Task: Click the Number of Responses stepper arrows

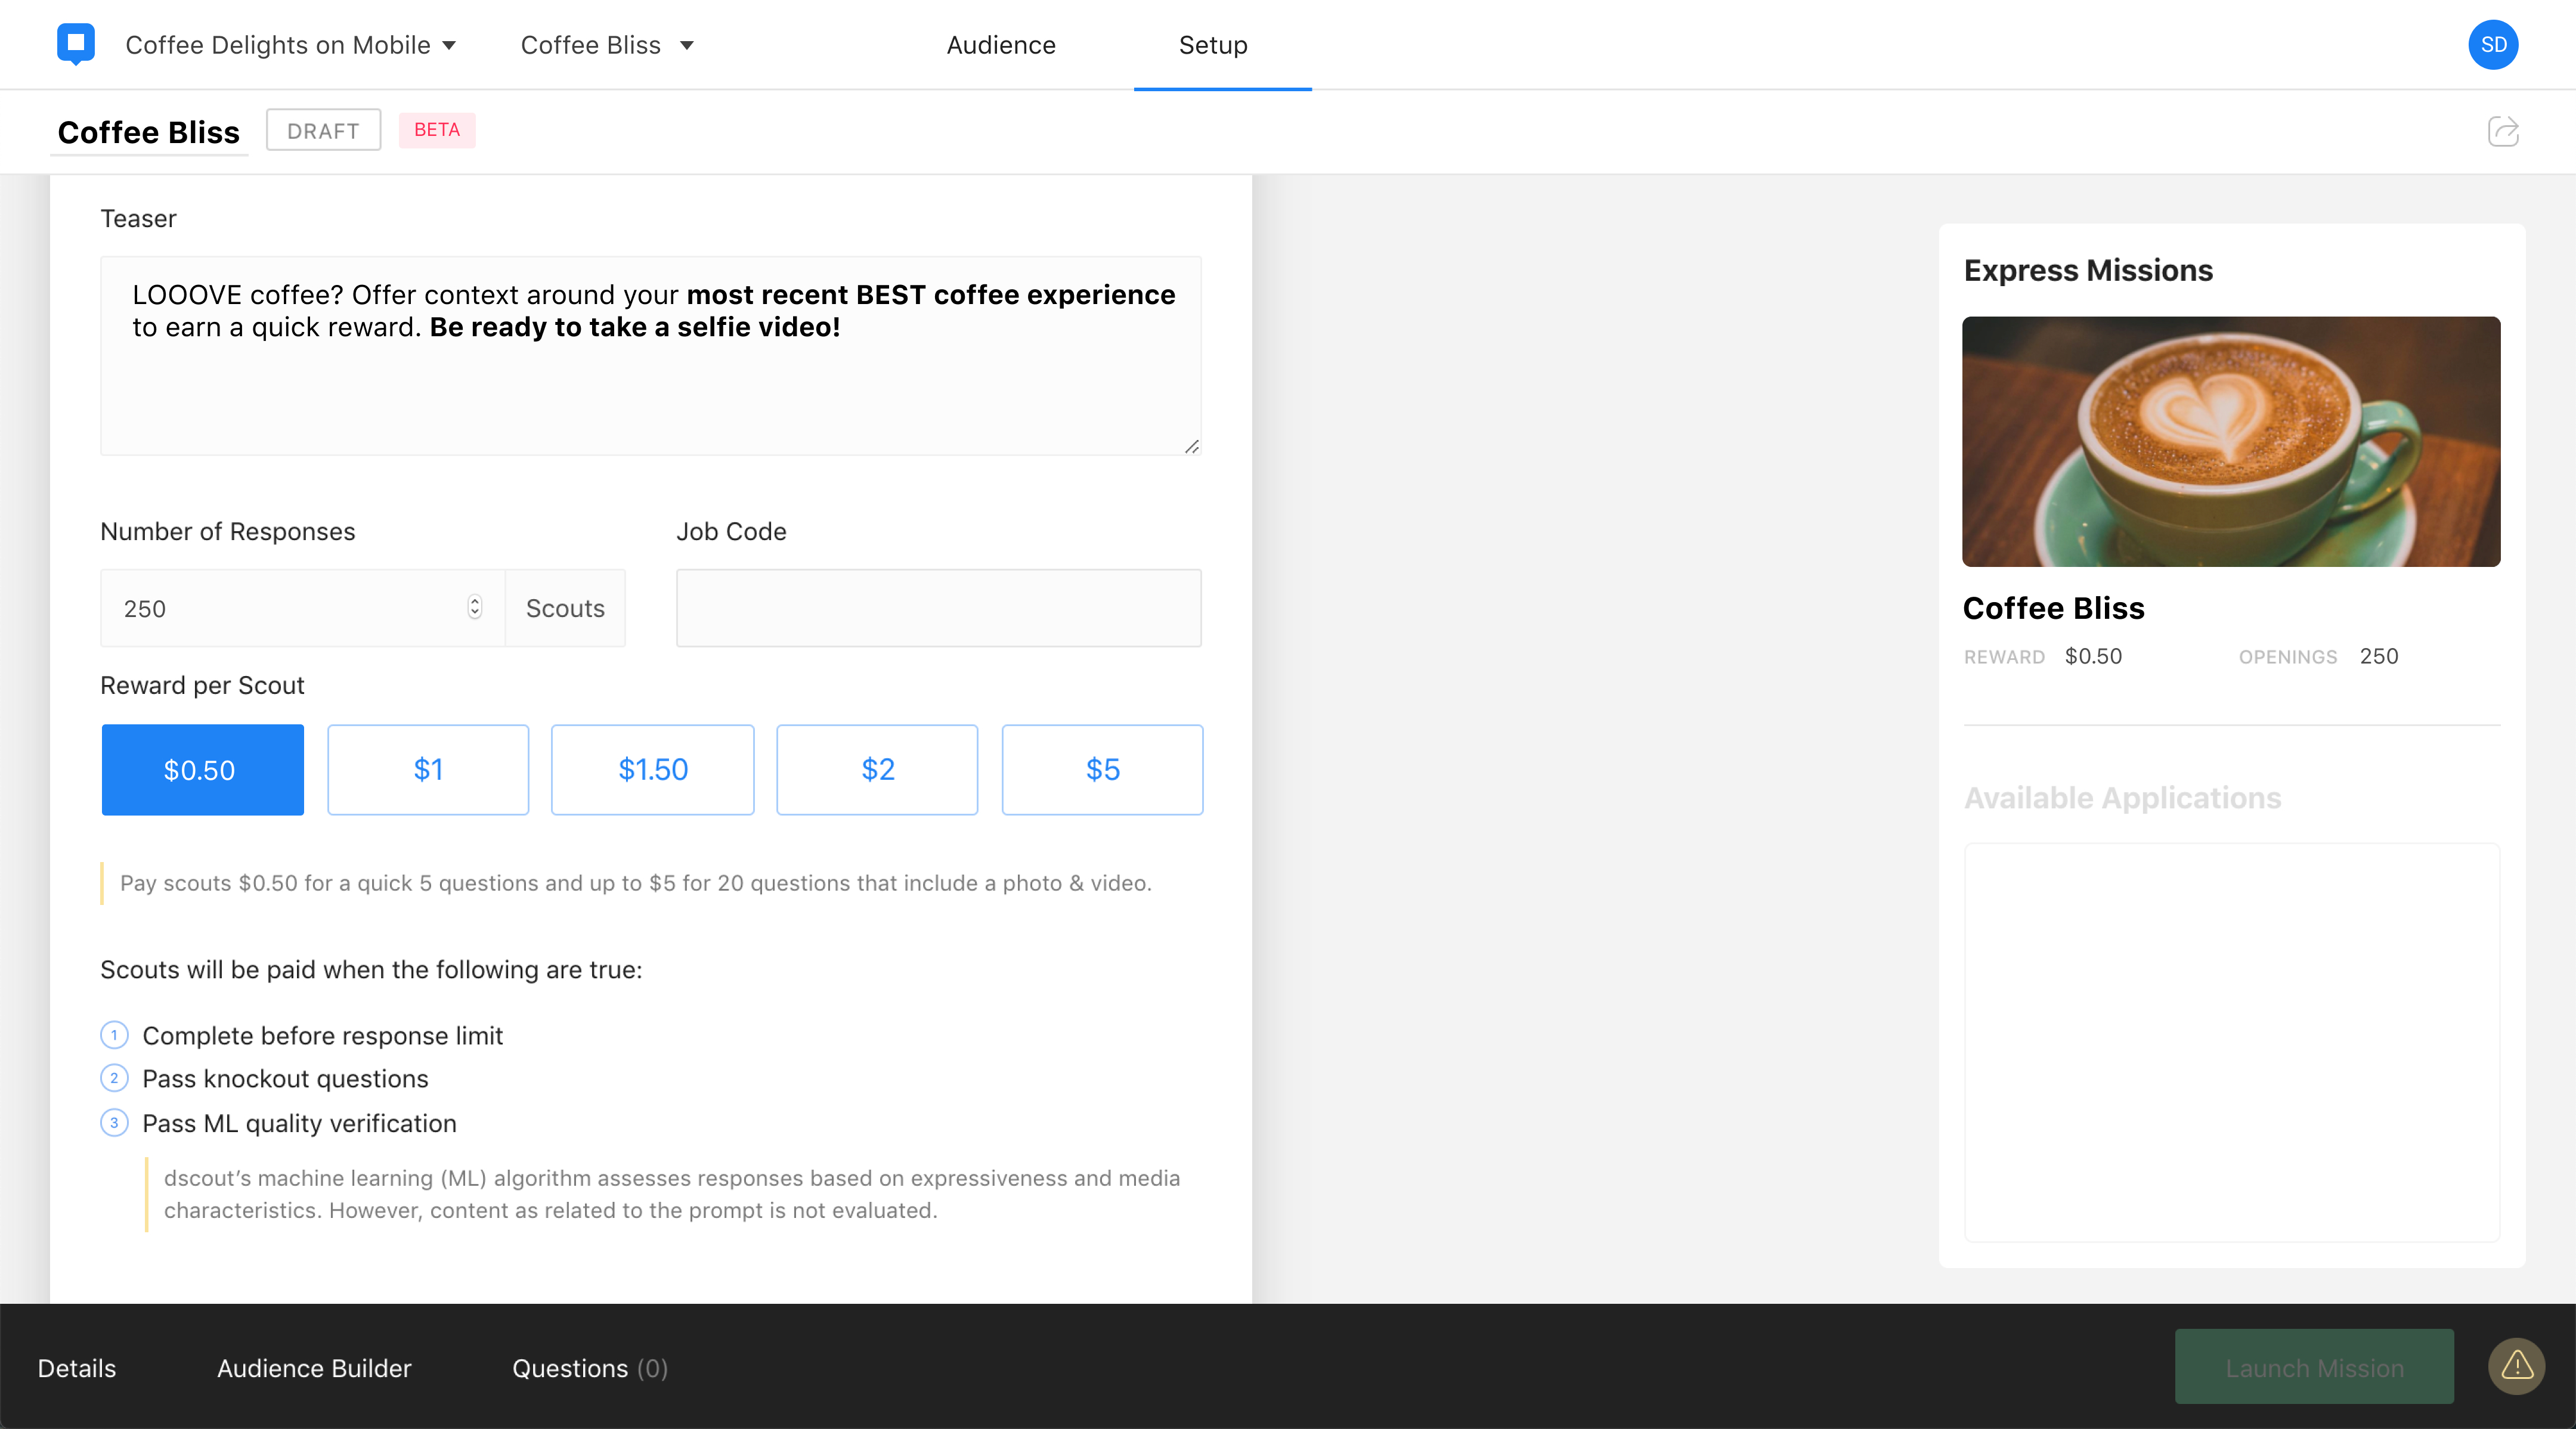Action: [475, 608]
